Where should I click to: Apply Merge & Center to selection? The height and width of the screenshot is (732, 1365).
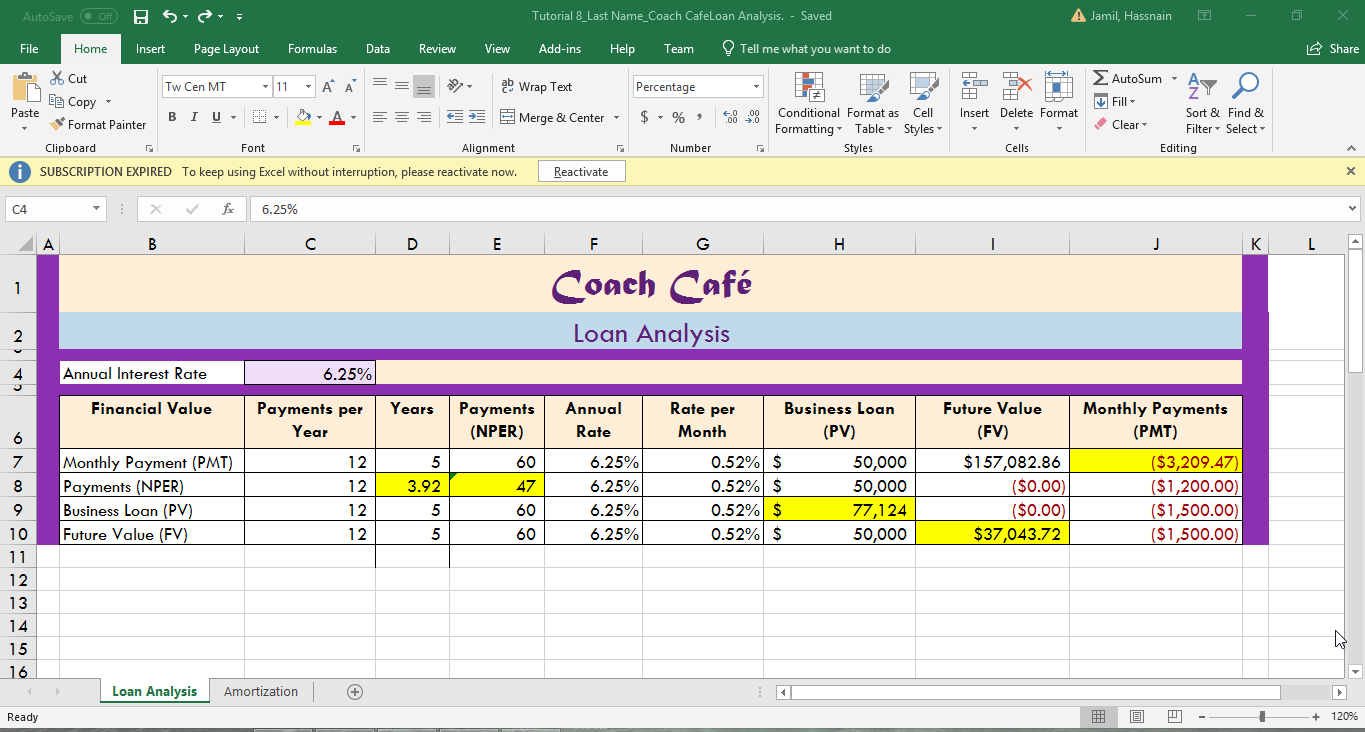click(x=552, y=117)
